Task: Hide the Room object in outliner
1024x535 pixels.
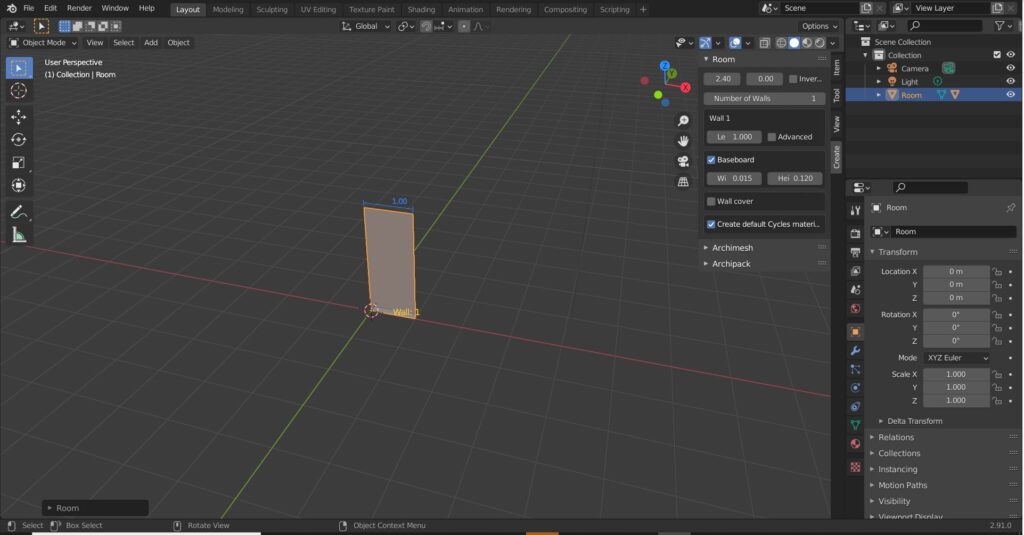Action: tap(1010, 95)
